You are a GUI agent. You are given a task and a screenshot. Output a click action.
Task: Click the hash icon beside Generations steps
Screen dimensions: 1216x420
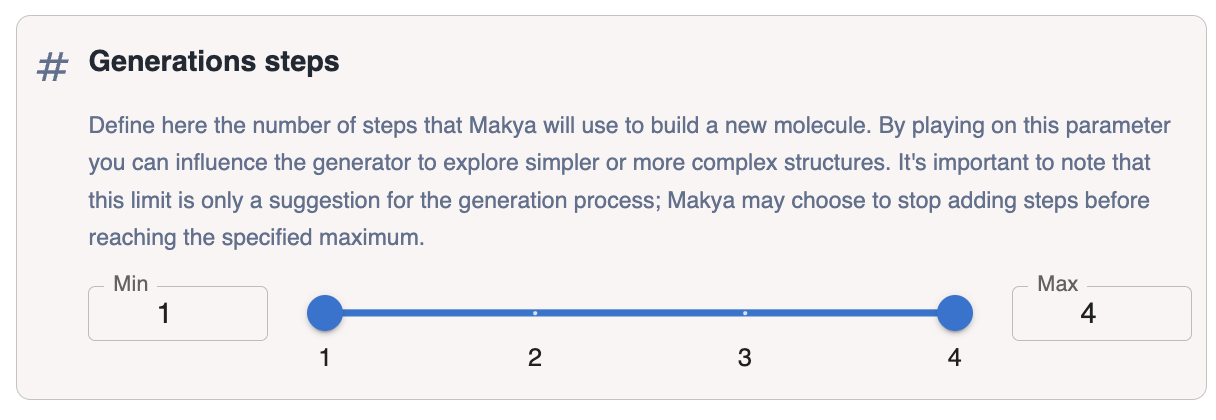(x=52, y=68)
